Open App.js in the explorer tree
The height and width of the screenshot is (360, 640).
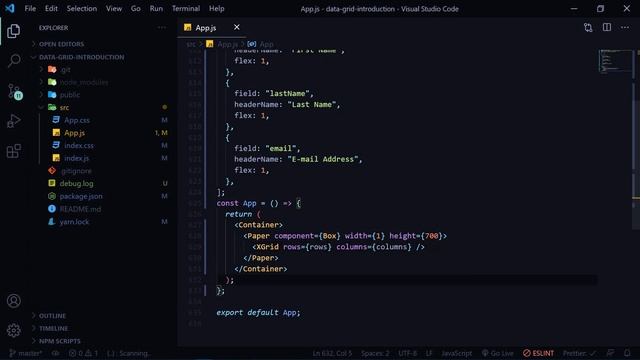(x=74, y=133)
